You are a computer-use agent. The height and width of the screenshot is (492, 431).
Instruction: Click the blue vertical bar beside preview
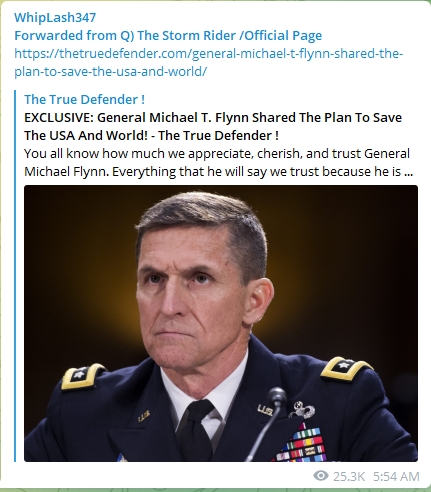click(15, 276)
